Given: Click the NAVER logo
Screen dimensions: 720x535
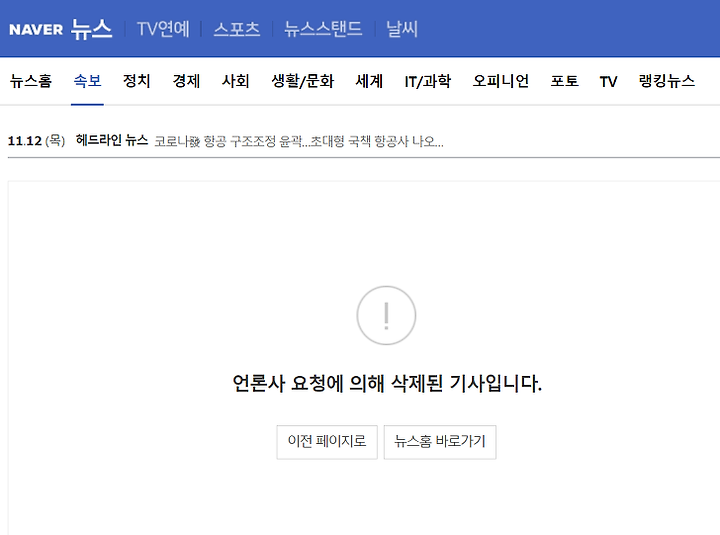Looking at the screenshot, I should 36,30.
